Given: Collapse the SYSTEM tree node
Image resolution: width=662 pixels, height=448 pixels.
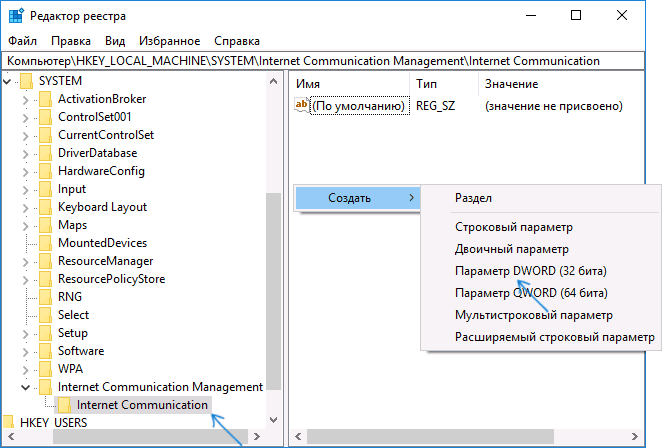Looking at the screenshot, I should [x=9, y=81].
